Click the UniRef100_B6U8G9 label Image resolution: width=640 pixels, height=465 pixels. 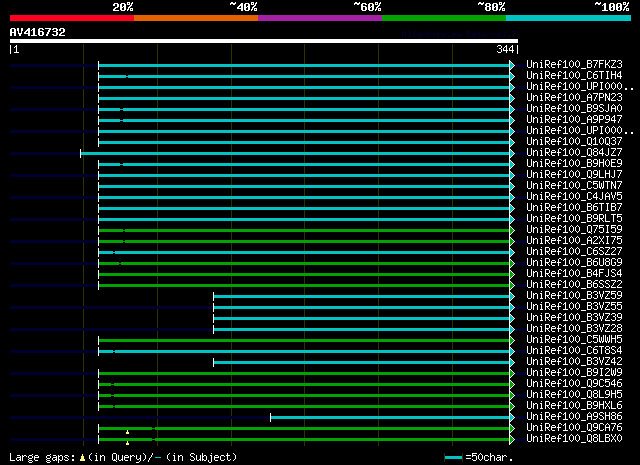click(x=574, y=263)
